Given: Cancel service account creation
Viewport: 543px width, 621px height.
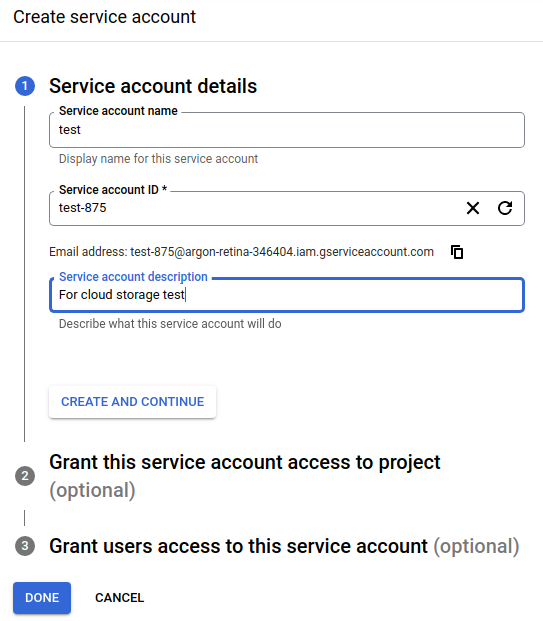Looking at the screenshot, I should pos(119,598).
